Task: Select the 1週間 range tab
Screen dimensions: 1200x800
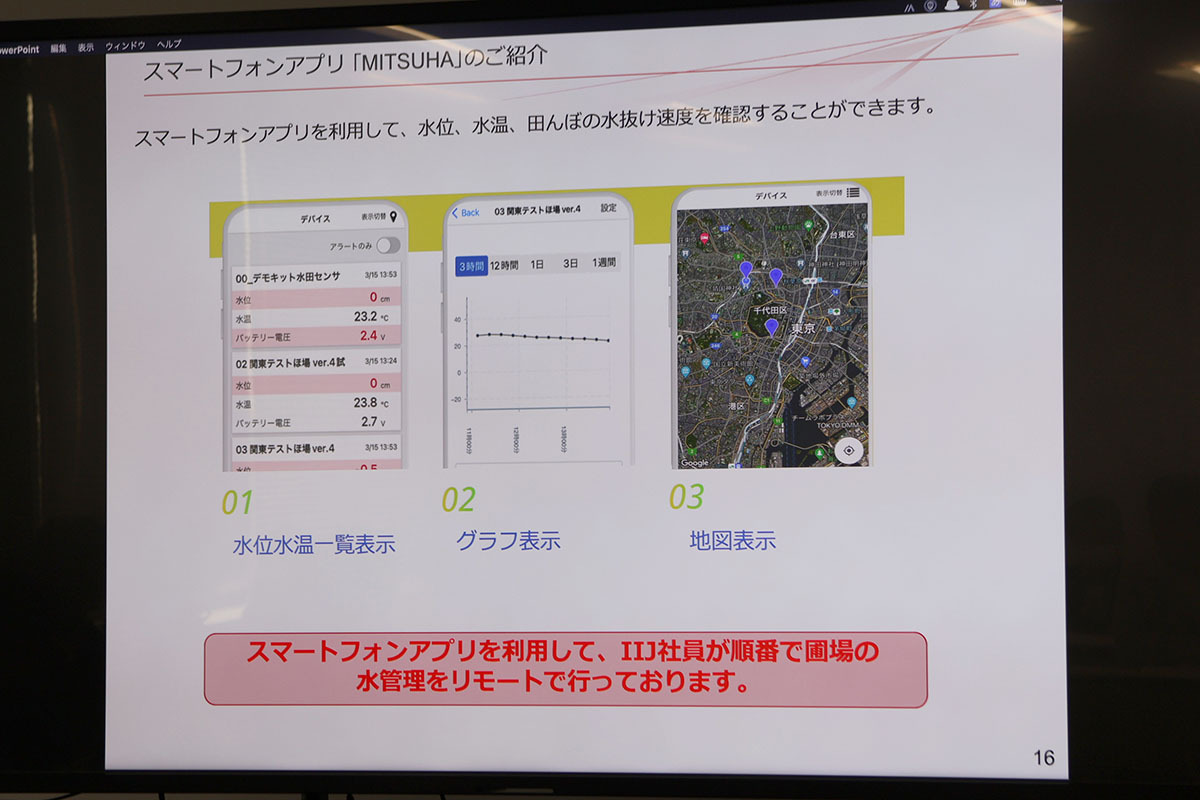Action: click(604, 262)
